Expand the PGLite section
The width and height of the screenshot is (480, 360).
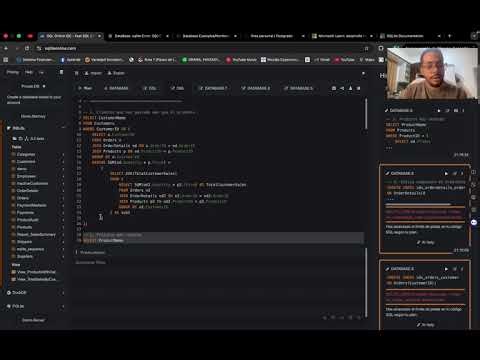point(63,306)
